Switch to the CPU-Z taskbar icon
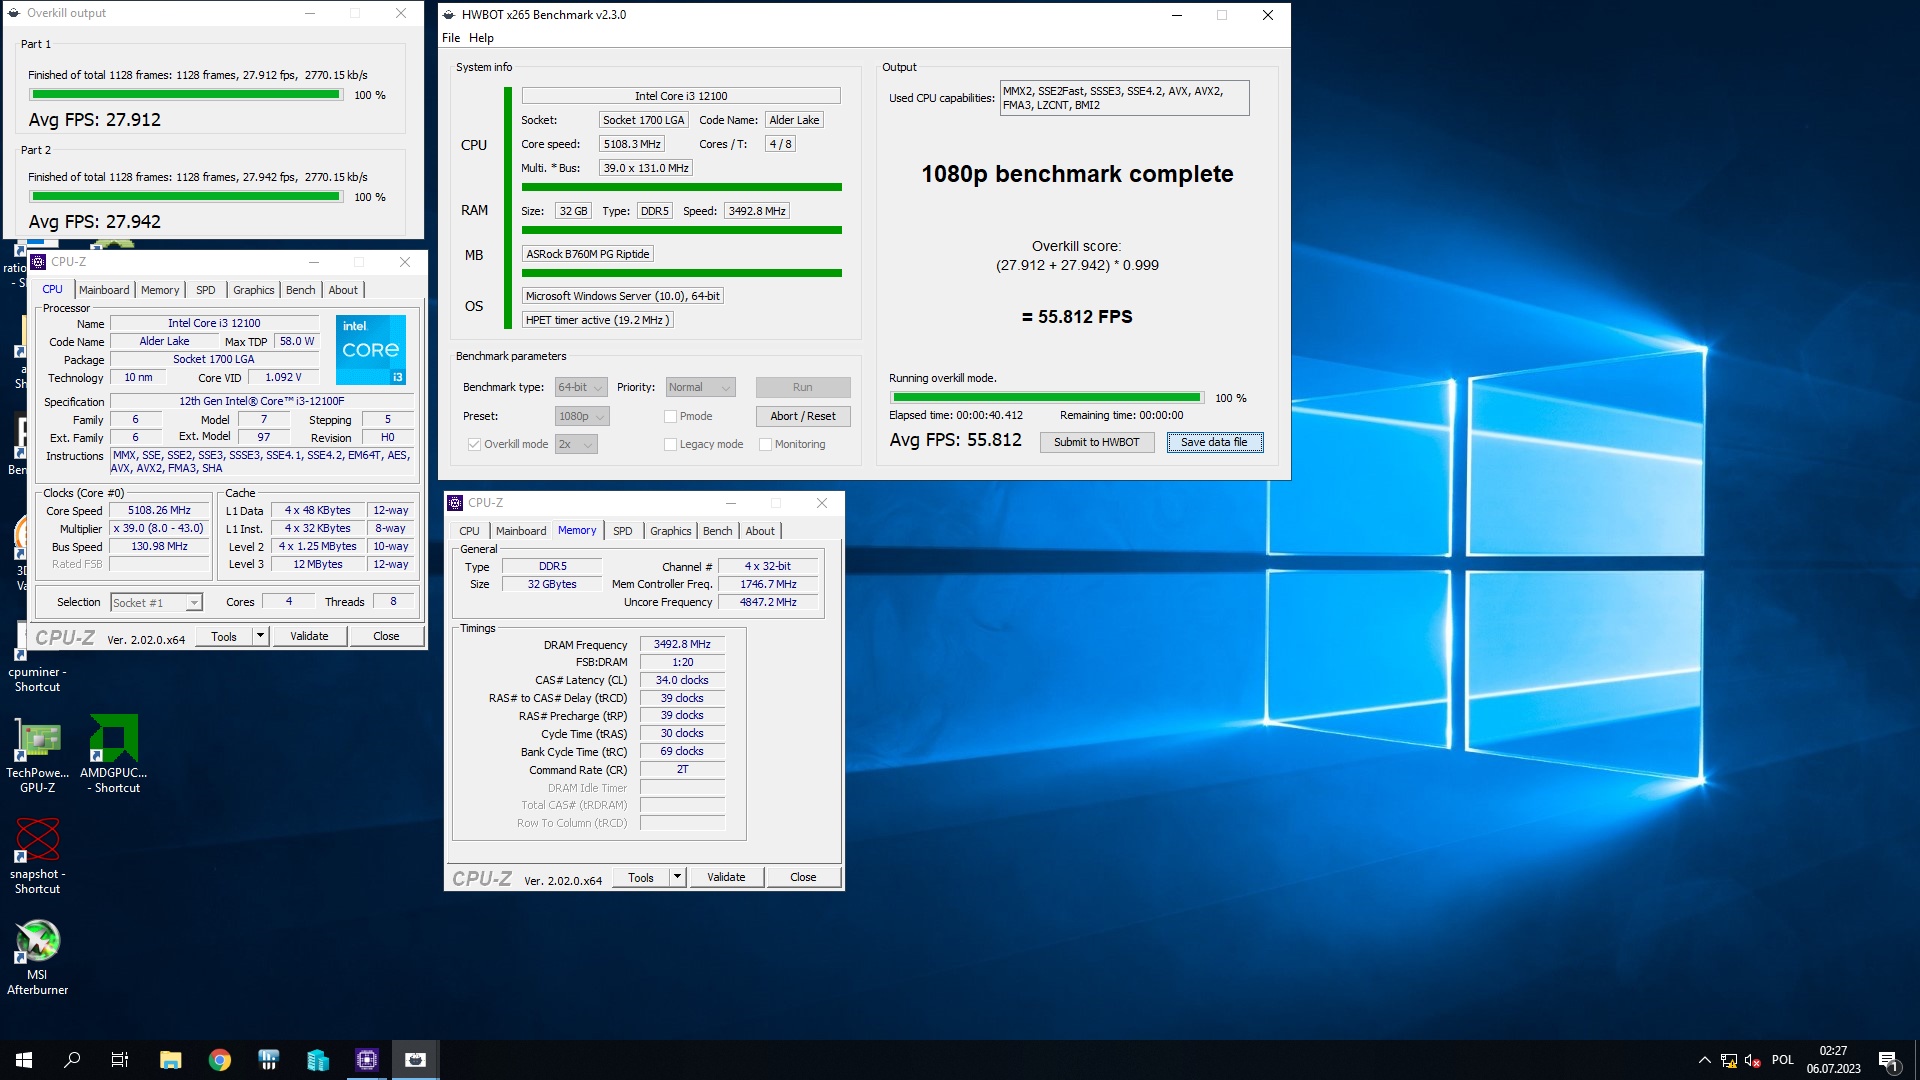This screenshot has height=1080, width=1920. 367,1060
